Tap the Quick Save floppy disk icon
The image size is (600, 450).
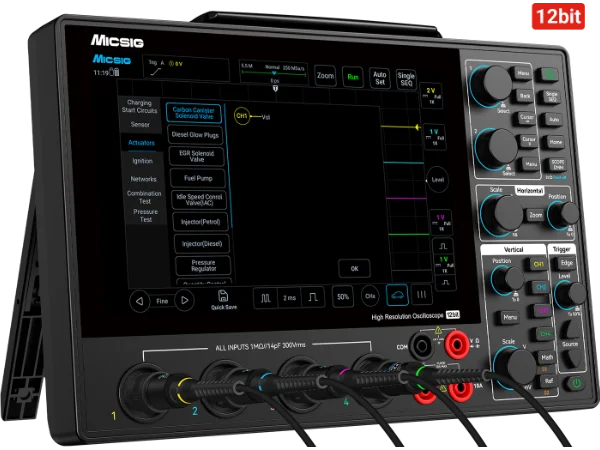[223, 296]
